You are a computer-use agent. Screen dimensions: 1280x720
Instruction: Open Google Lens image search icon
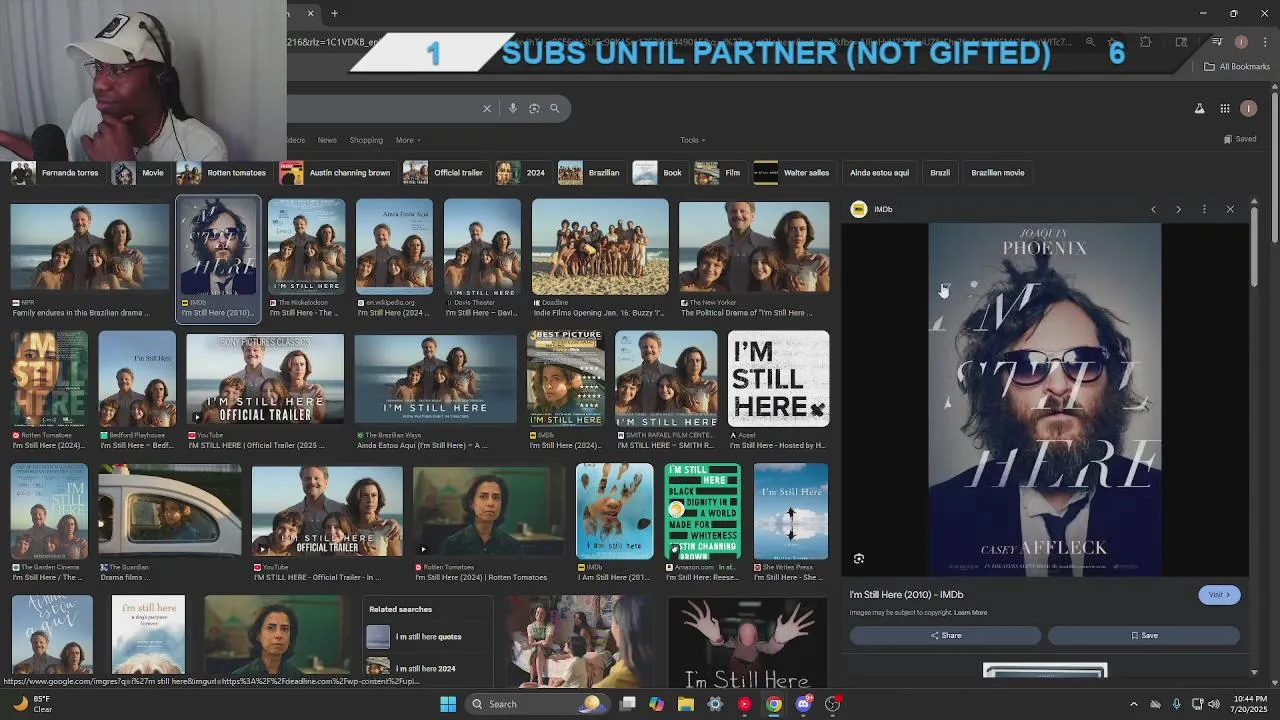coord(534,108)
